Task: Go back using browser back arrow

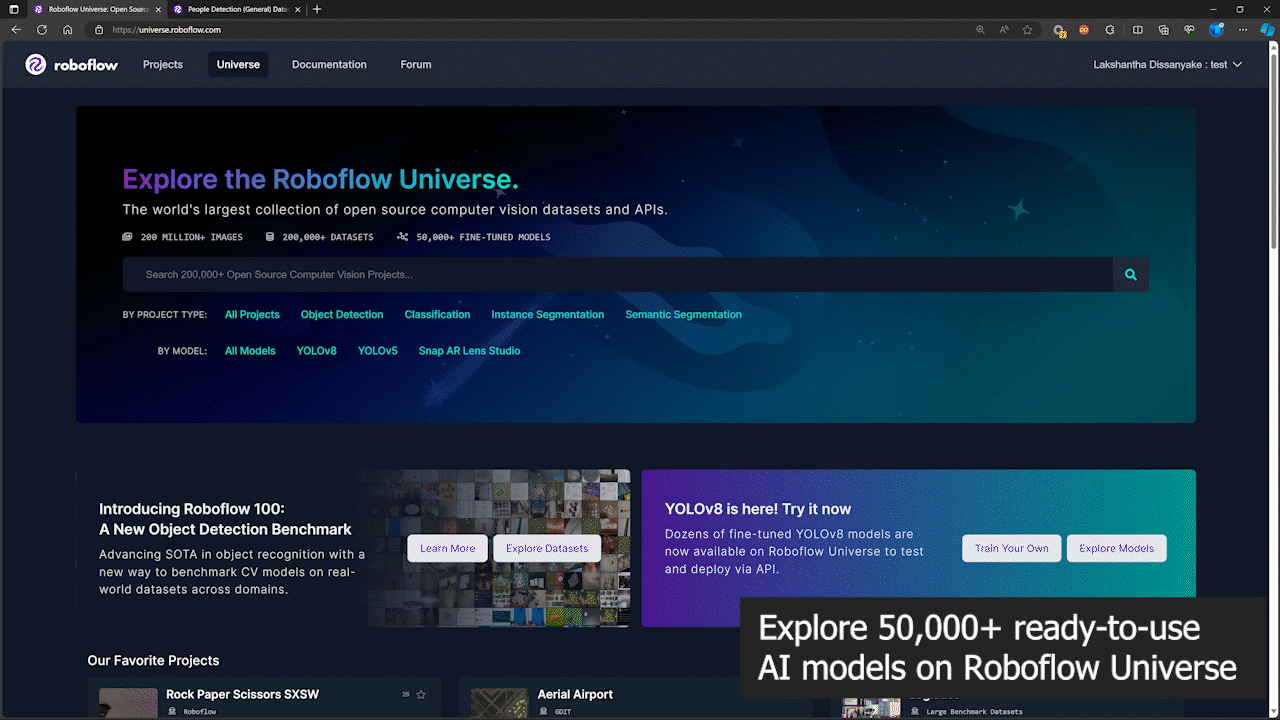Action: [x=16, y=30]
